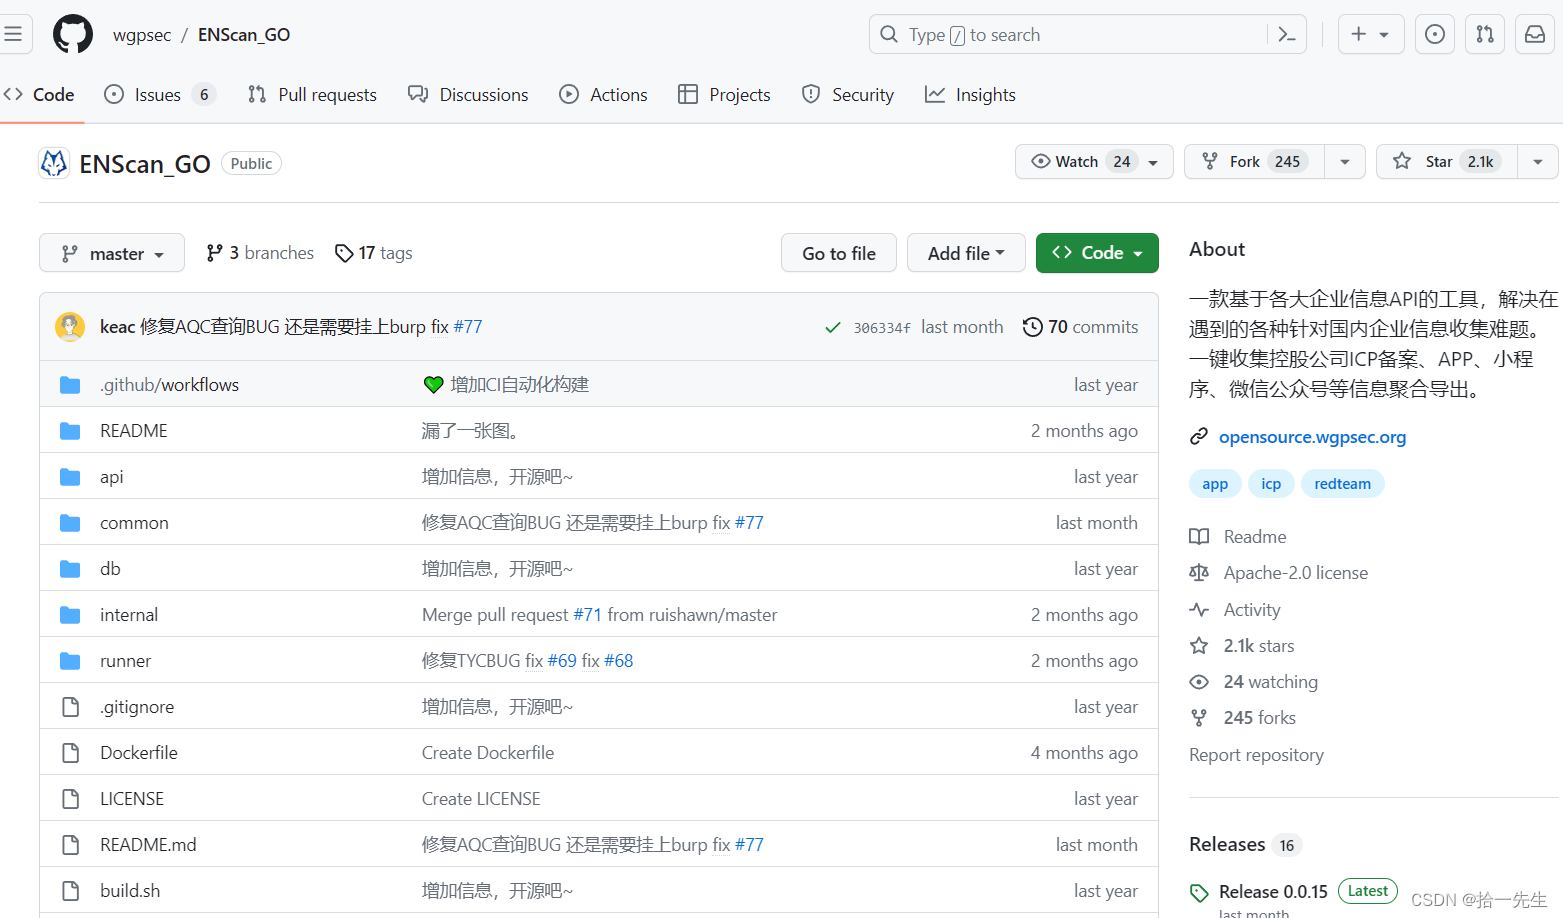The height and width of the screenshot is (918, 1563).
Task: Click the redteam topic tag
Action: [x=1342, y=484]
